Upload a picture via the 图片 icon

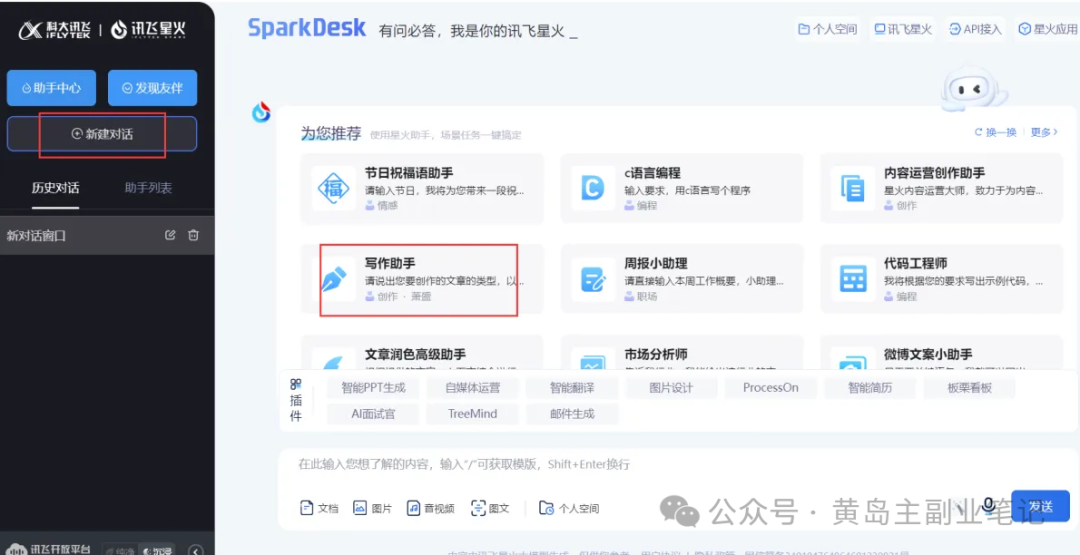tap(373, 508)
